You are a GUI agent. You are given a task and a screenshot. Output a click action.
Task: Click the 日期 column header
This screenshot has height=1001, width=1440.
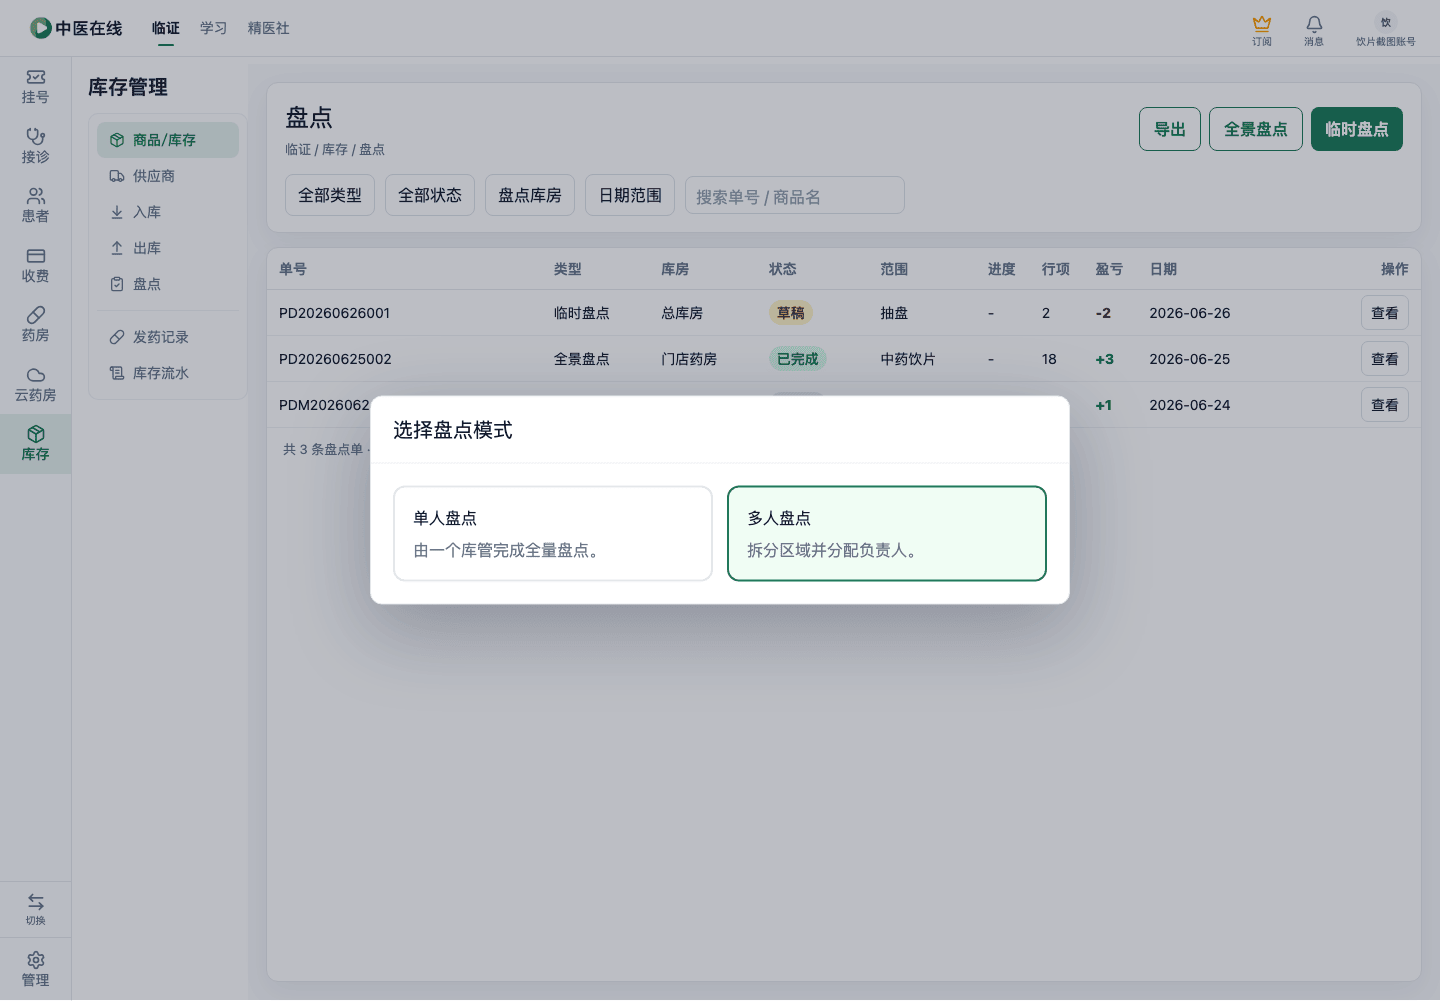click(x=1163, y=269)
